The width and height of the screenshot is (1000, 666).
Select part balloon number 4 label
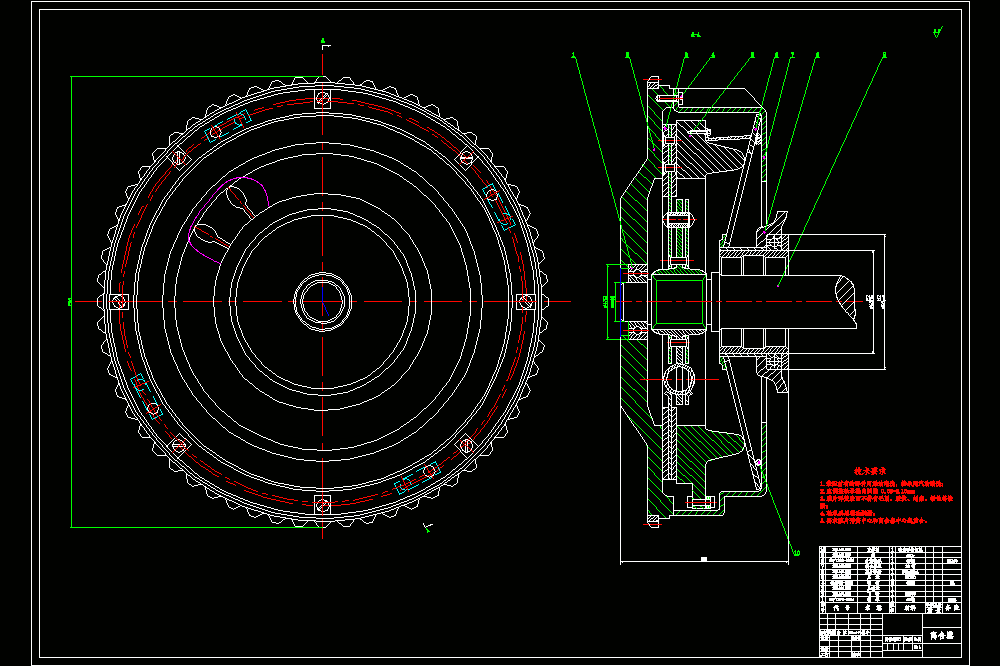712,56
